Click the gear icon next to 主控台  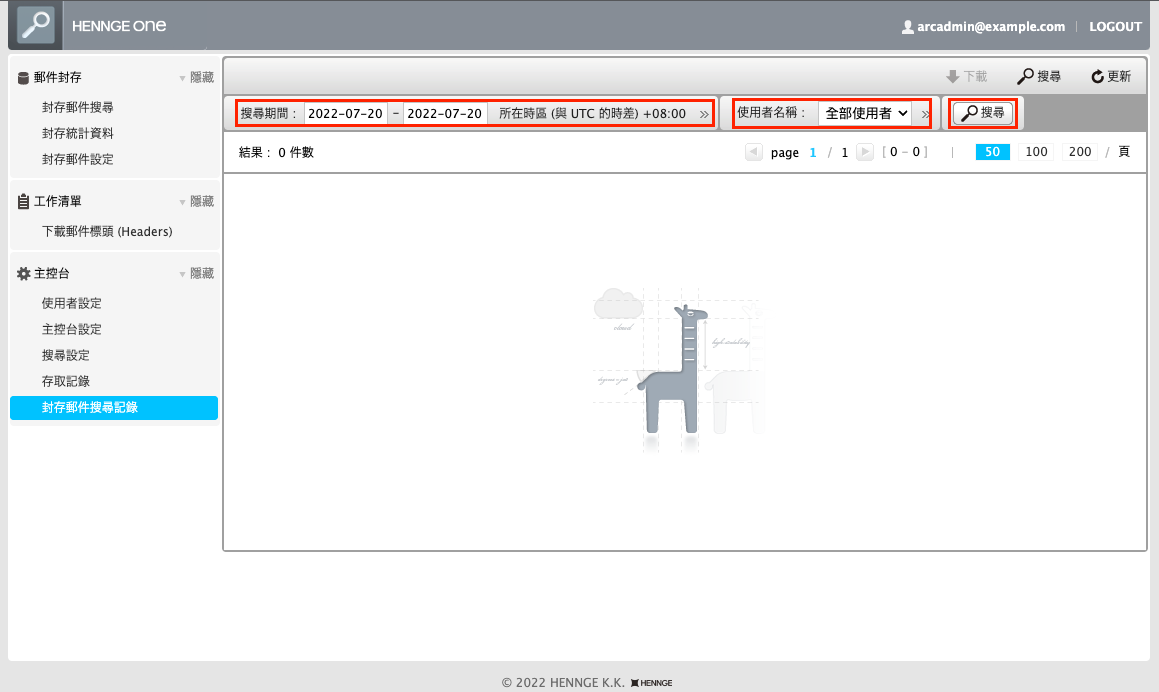pyautogui.click(x=24, y=274)
